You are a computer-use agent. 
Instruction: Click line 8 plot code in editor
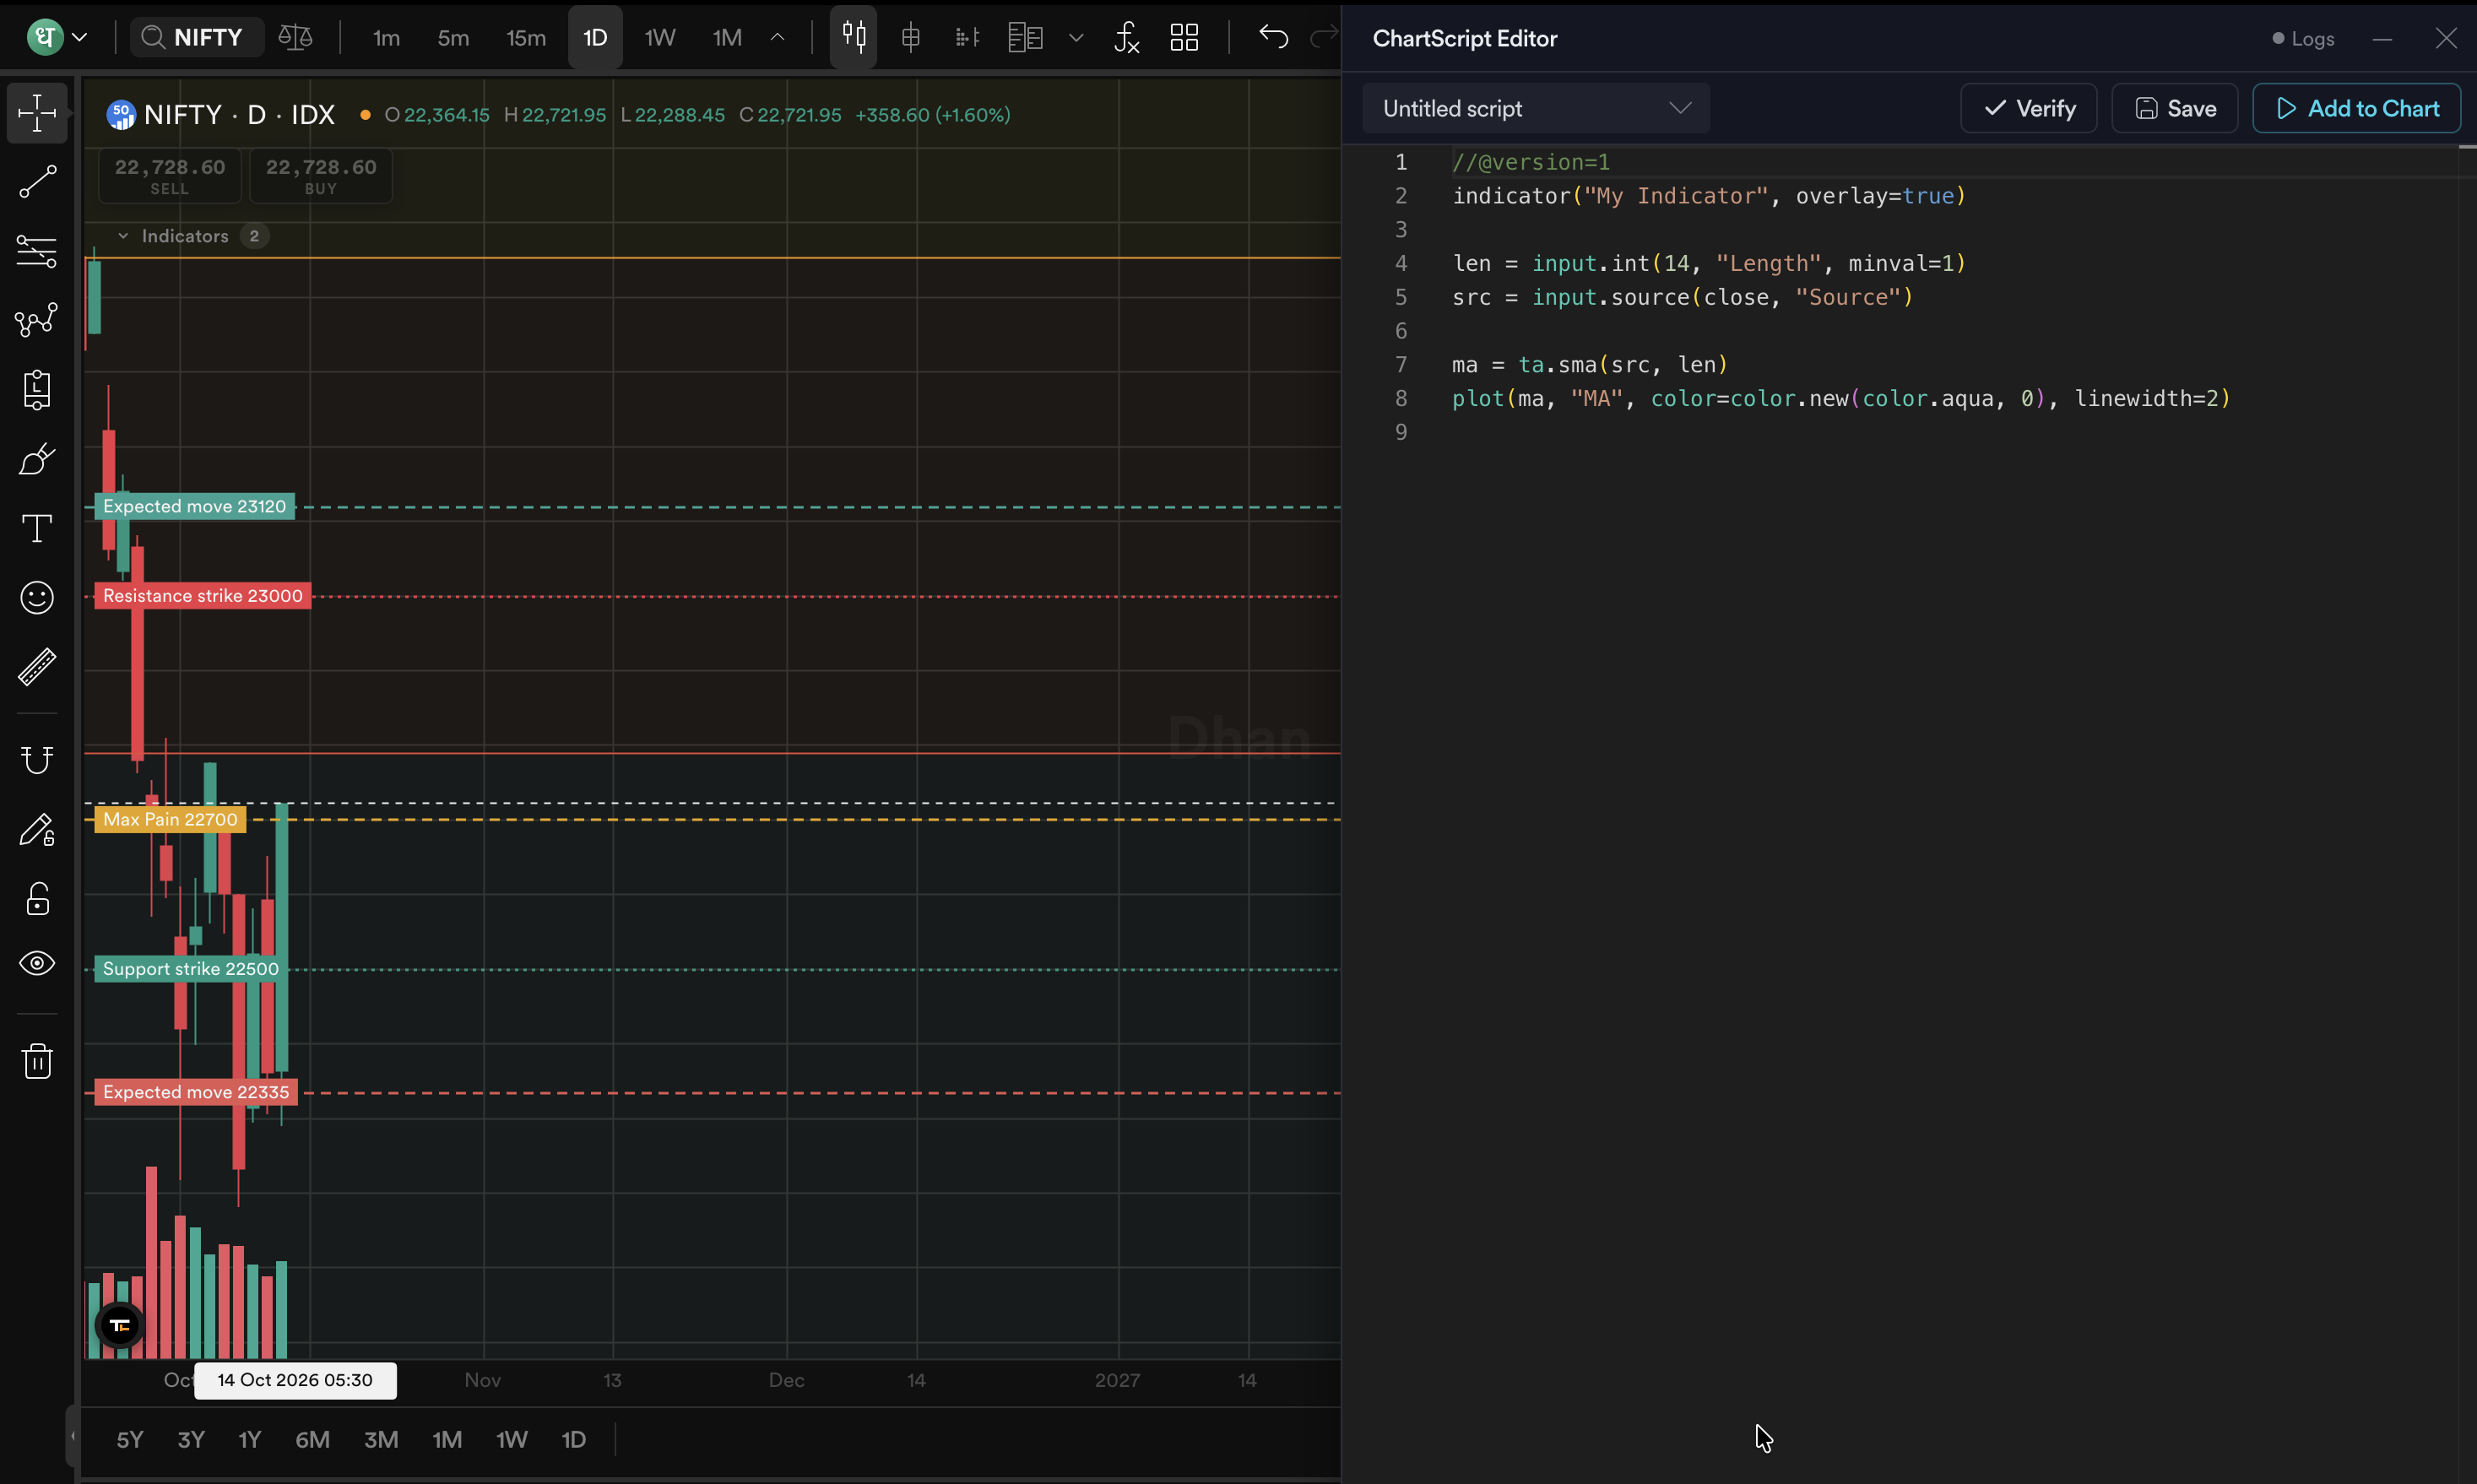[1841, 398]
